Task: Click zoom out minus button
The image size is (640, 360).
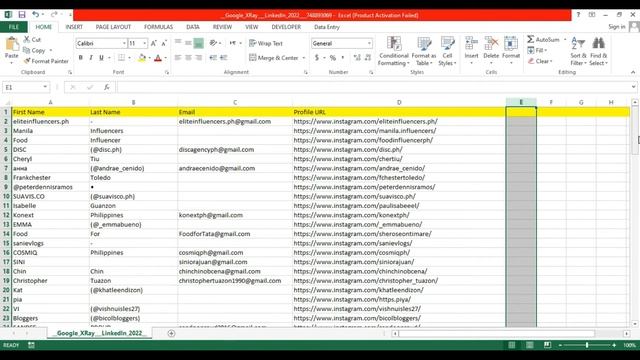Action: coord(560,345)
